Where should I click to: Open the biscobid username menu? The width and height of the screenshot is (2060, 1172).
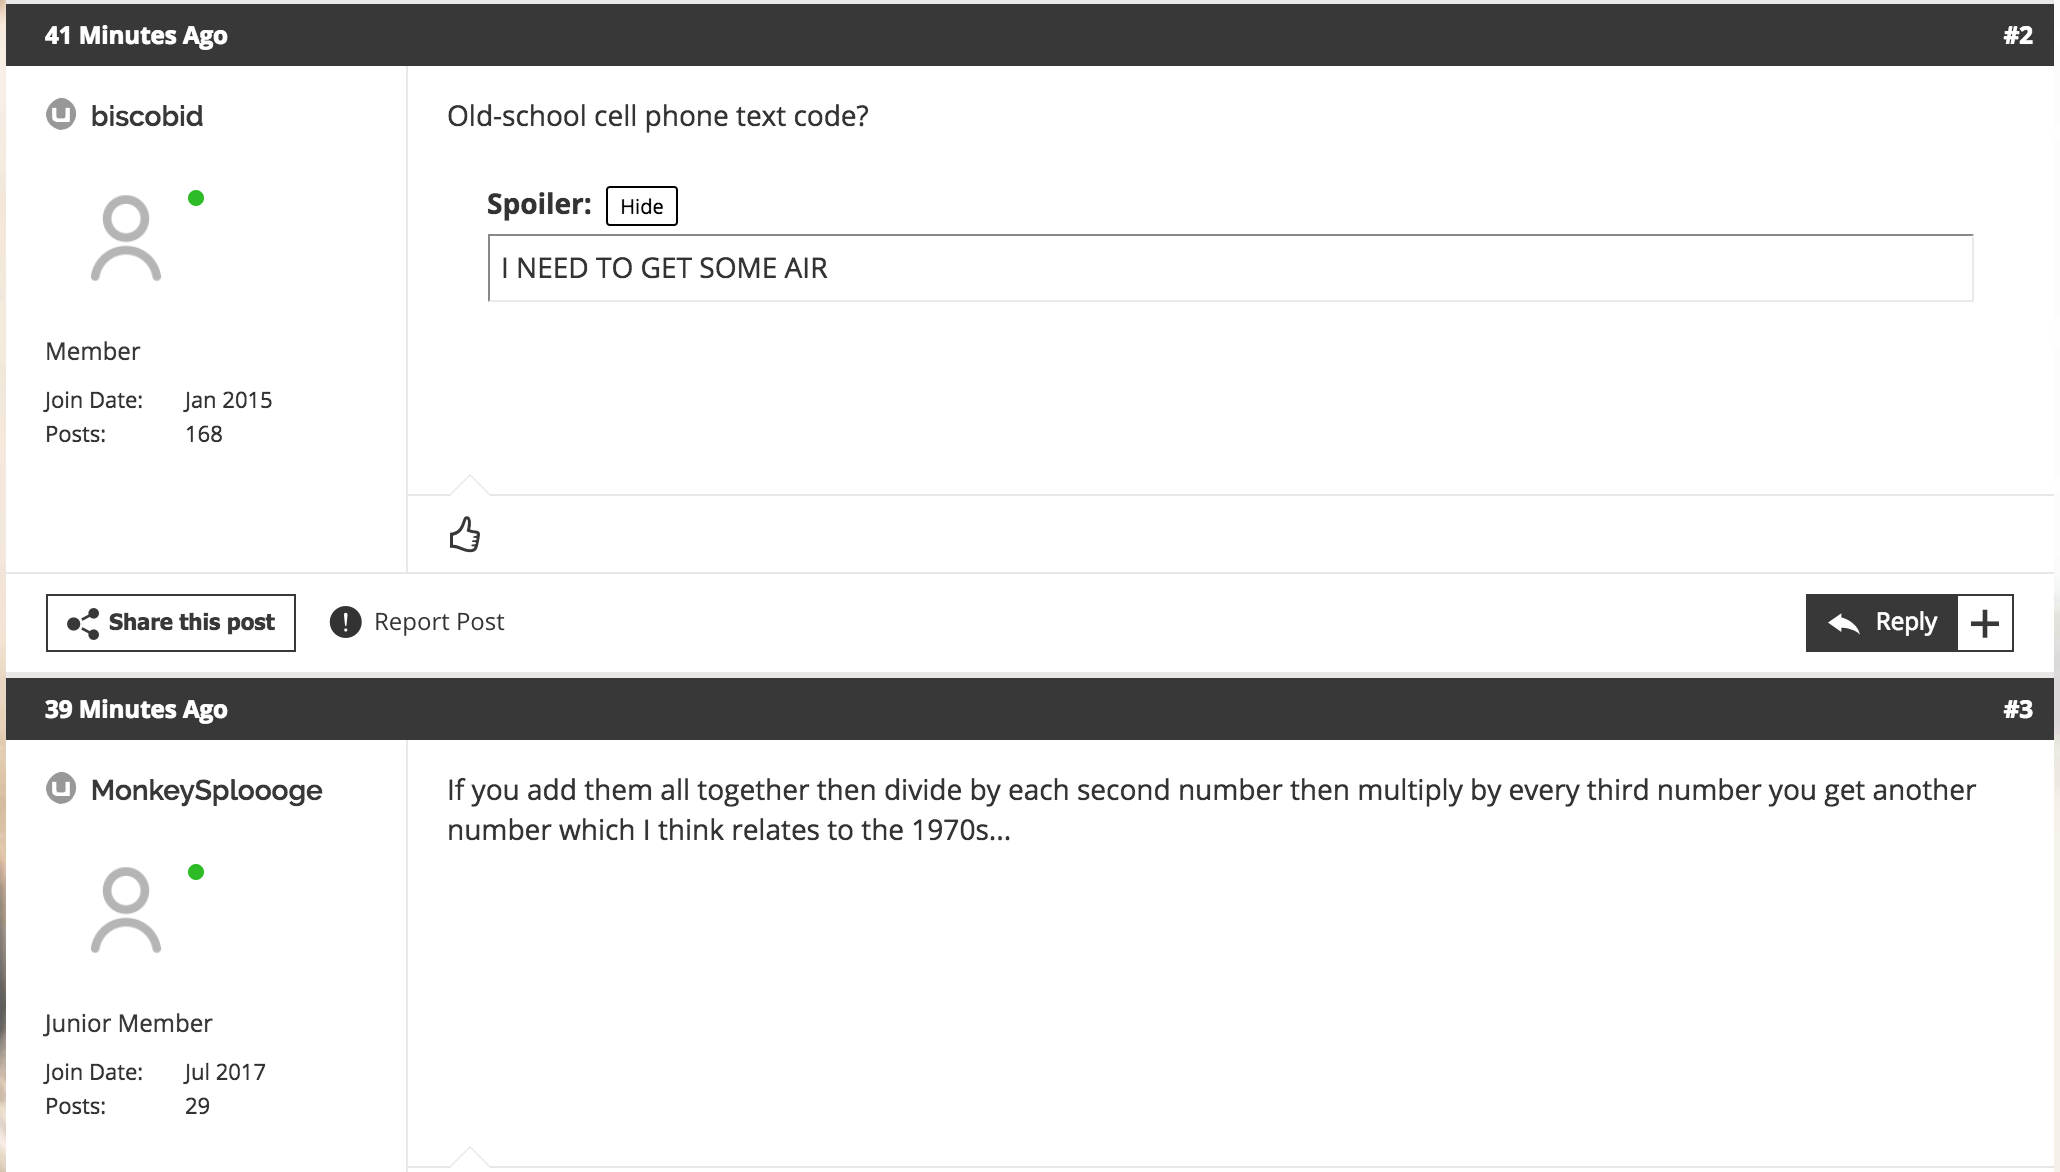(x=147, y=116)
